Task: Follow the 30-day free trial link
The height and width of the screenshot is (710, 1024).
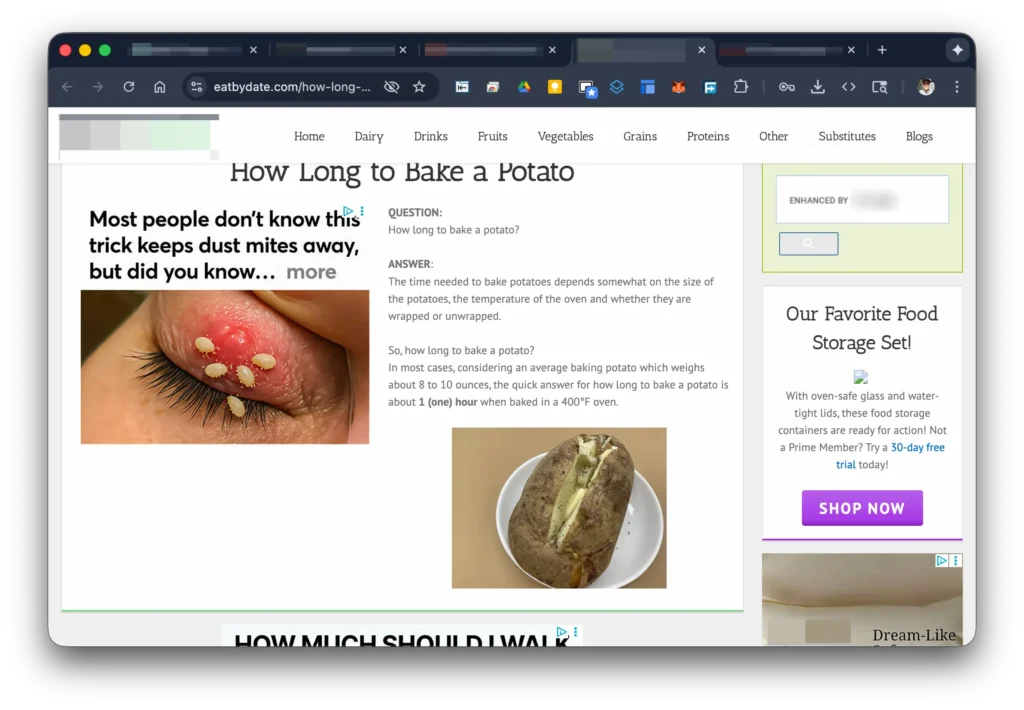Action: pos(917,448)
